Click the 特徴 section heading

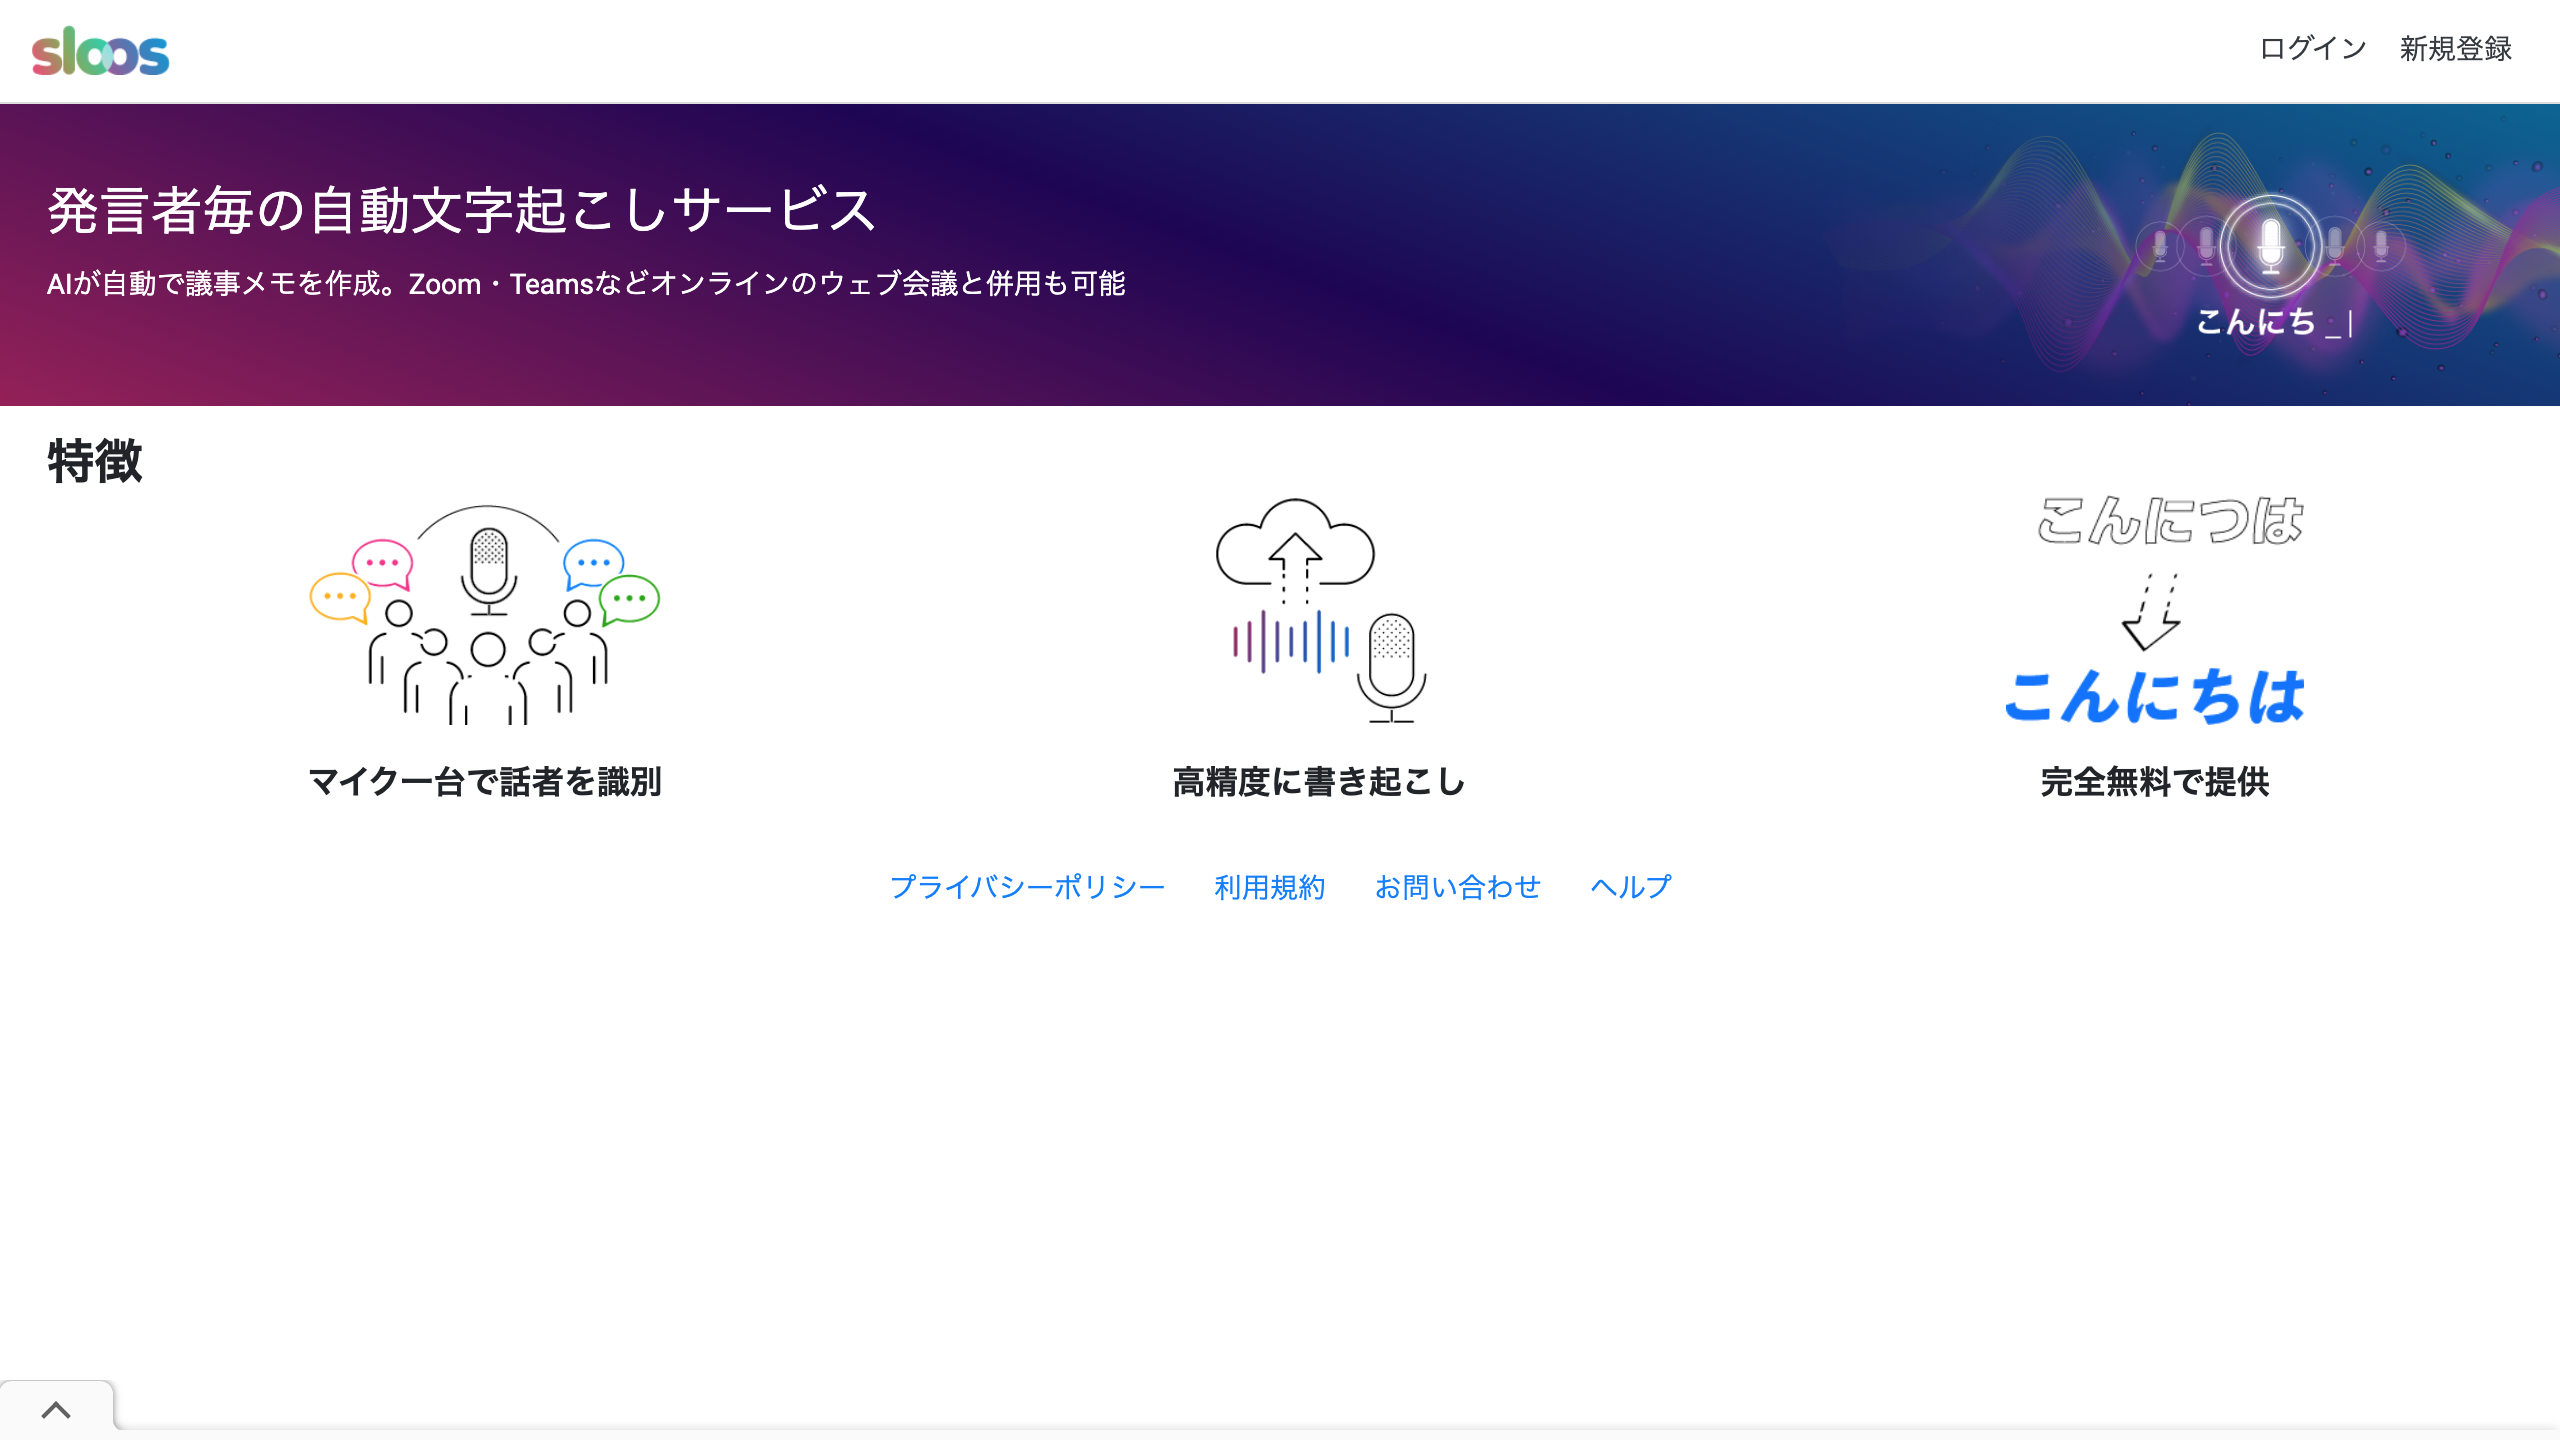(x=93, y=462)
